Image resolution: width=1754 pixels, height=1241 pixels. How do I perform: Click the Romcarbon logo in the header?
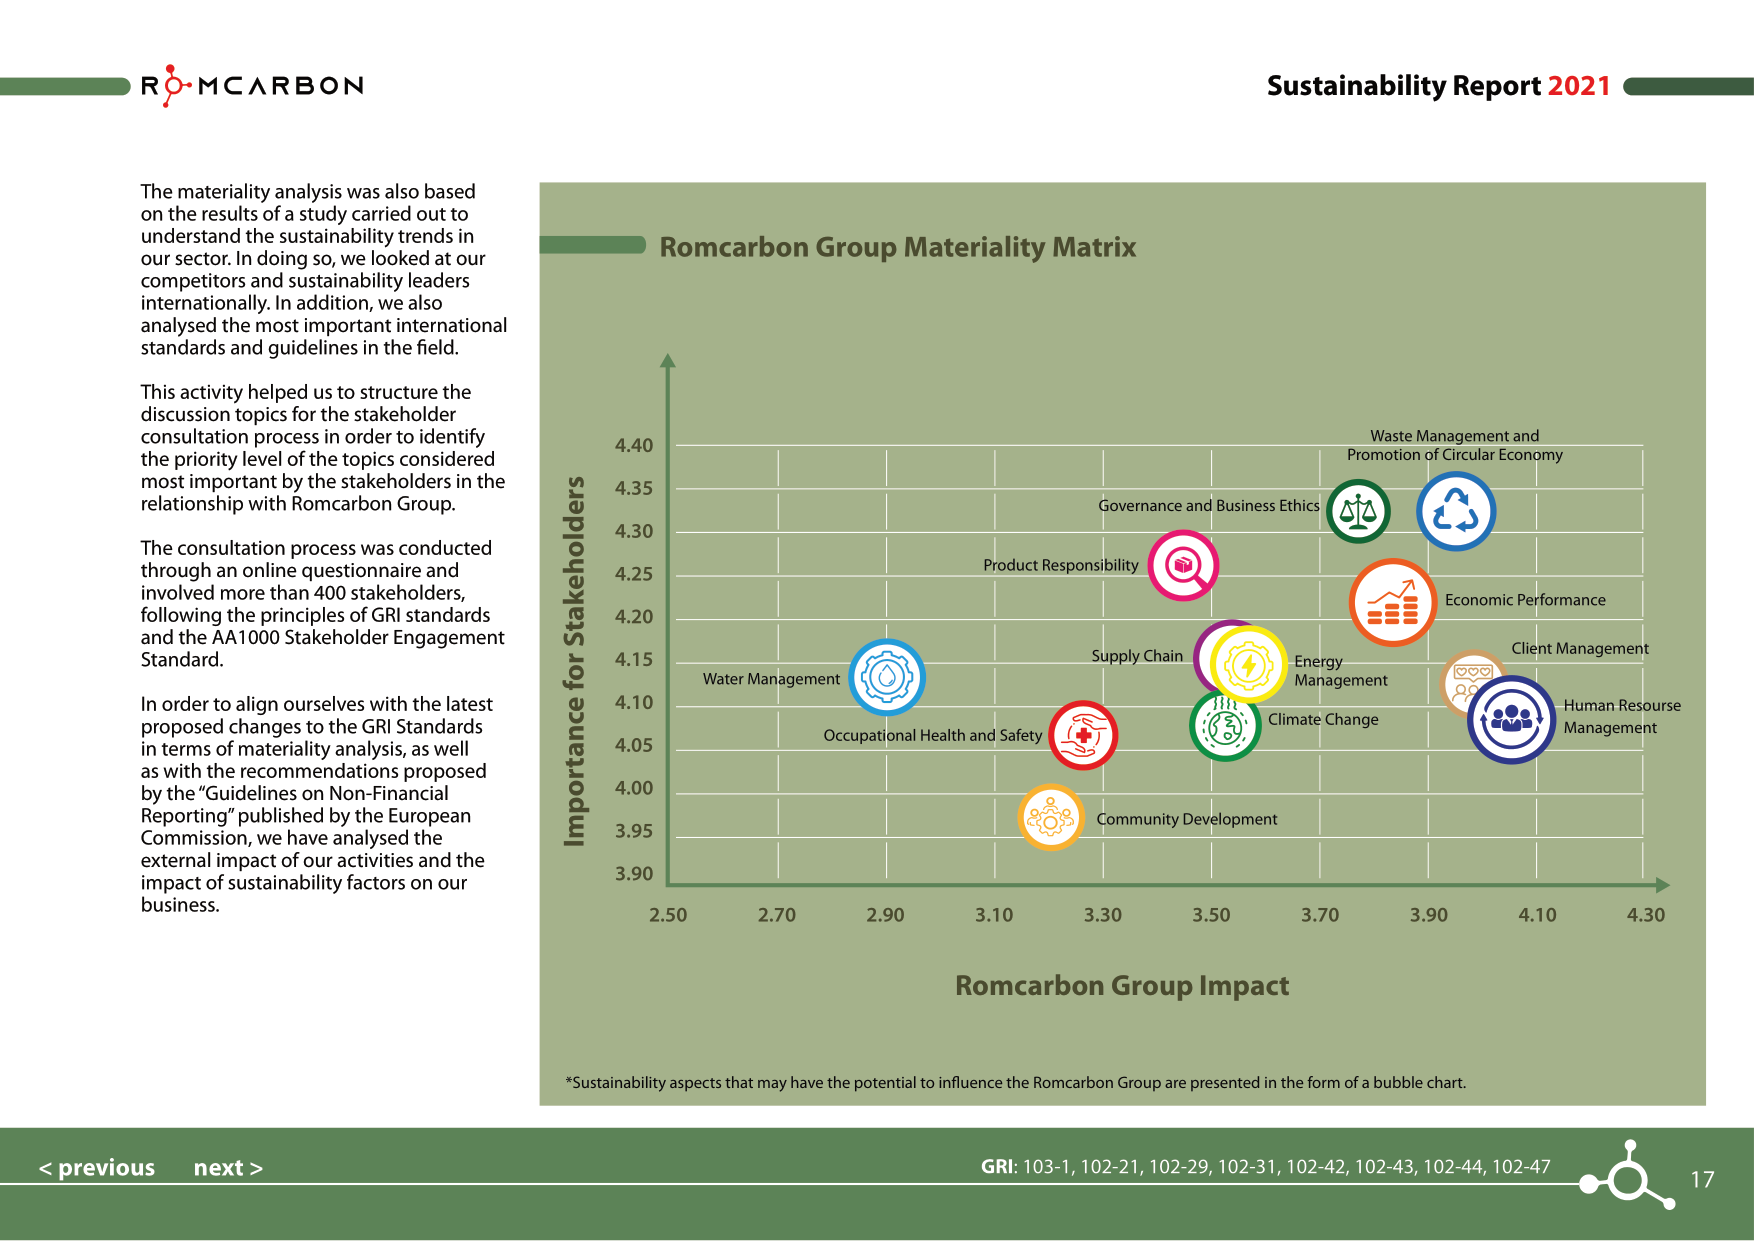pyautogui.click(x=250, y=86)
